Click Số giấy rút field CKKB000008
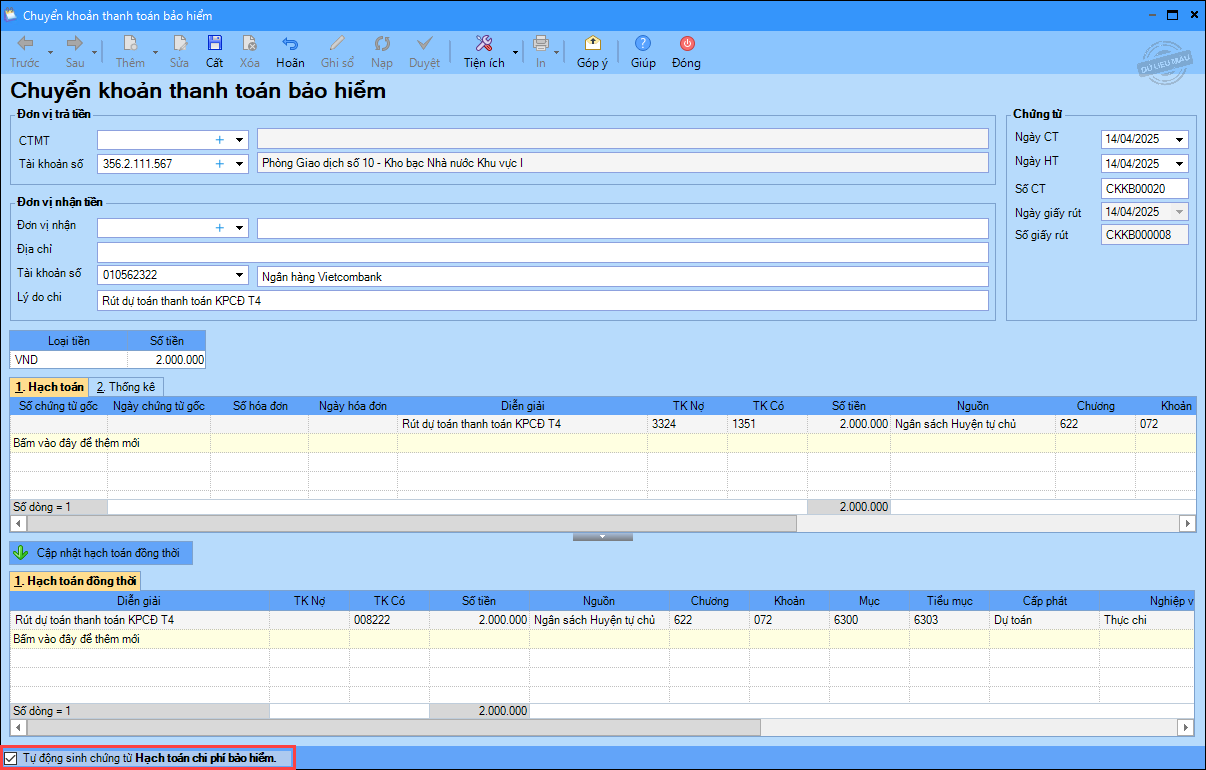 coord(1145,235)
